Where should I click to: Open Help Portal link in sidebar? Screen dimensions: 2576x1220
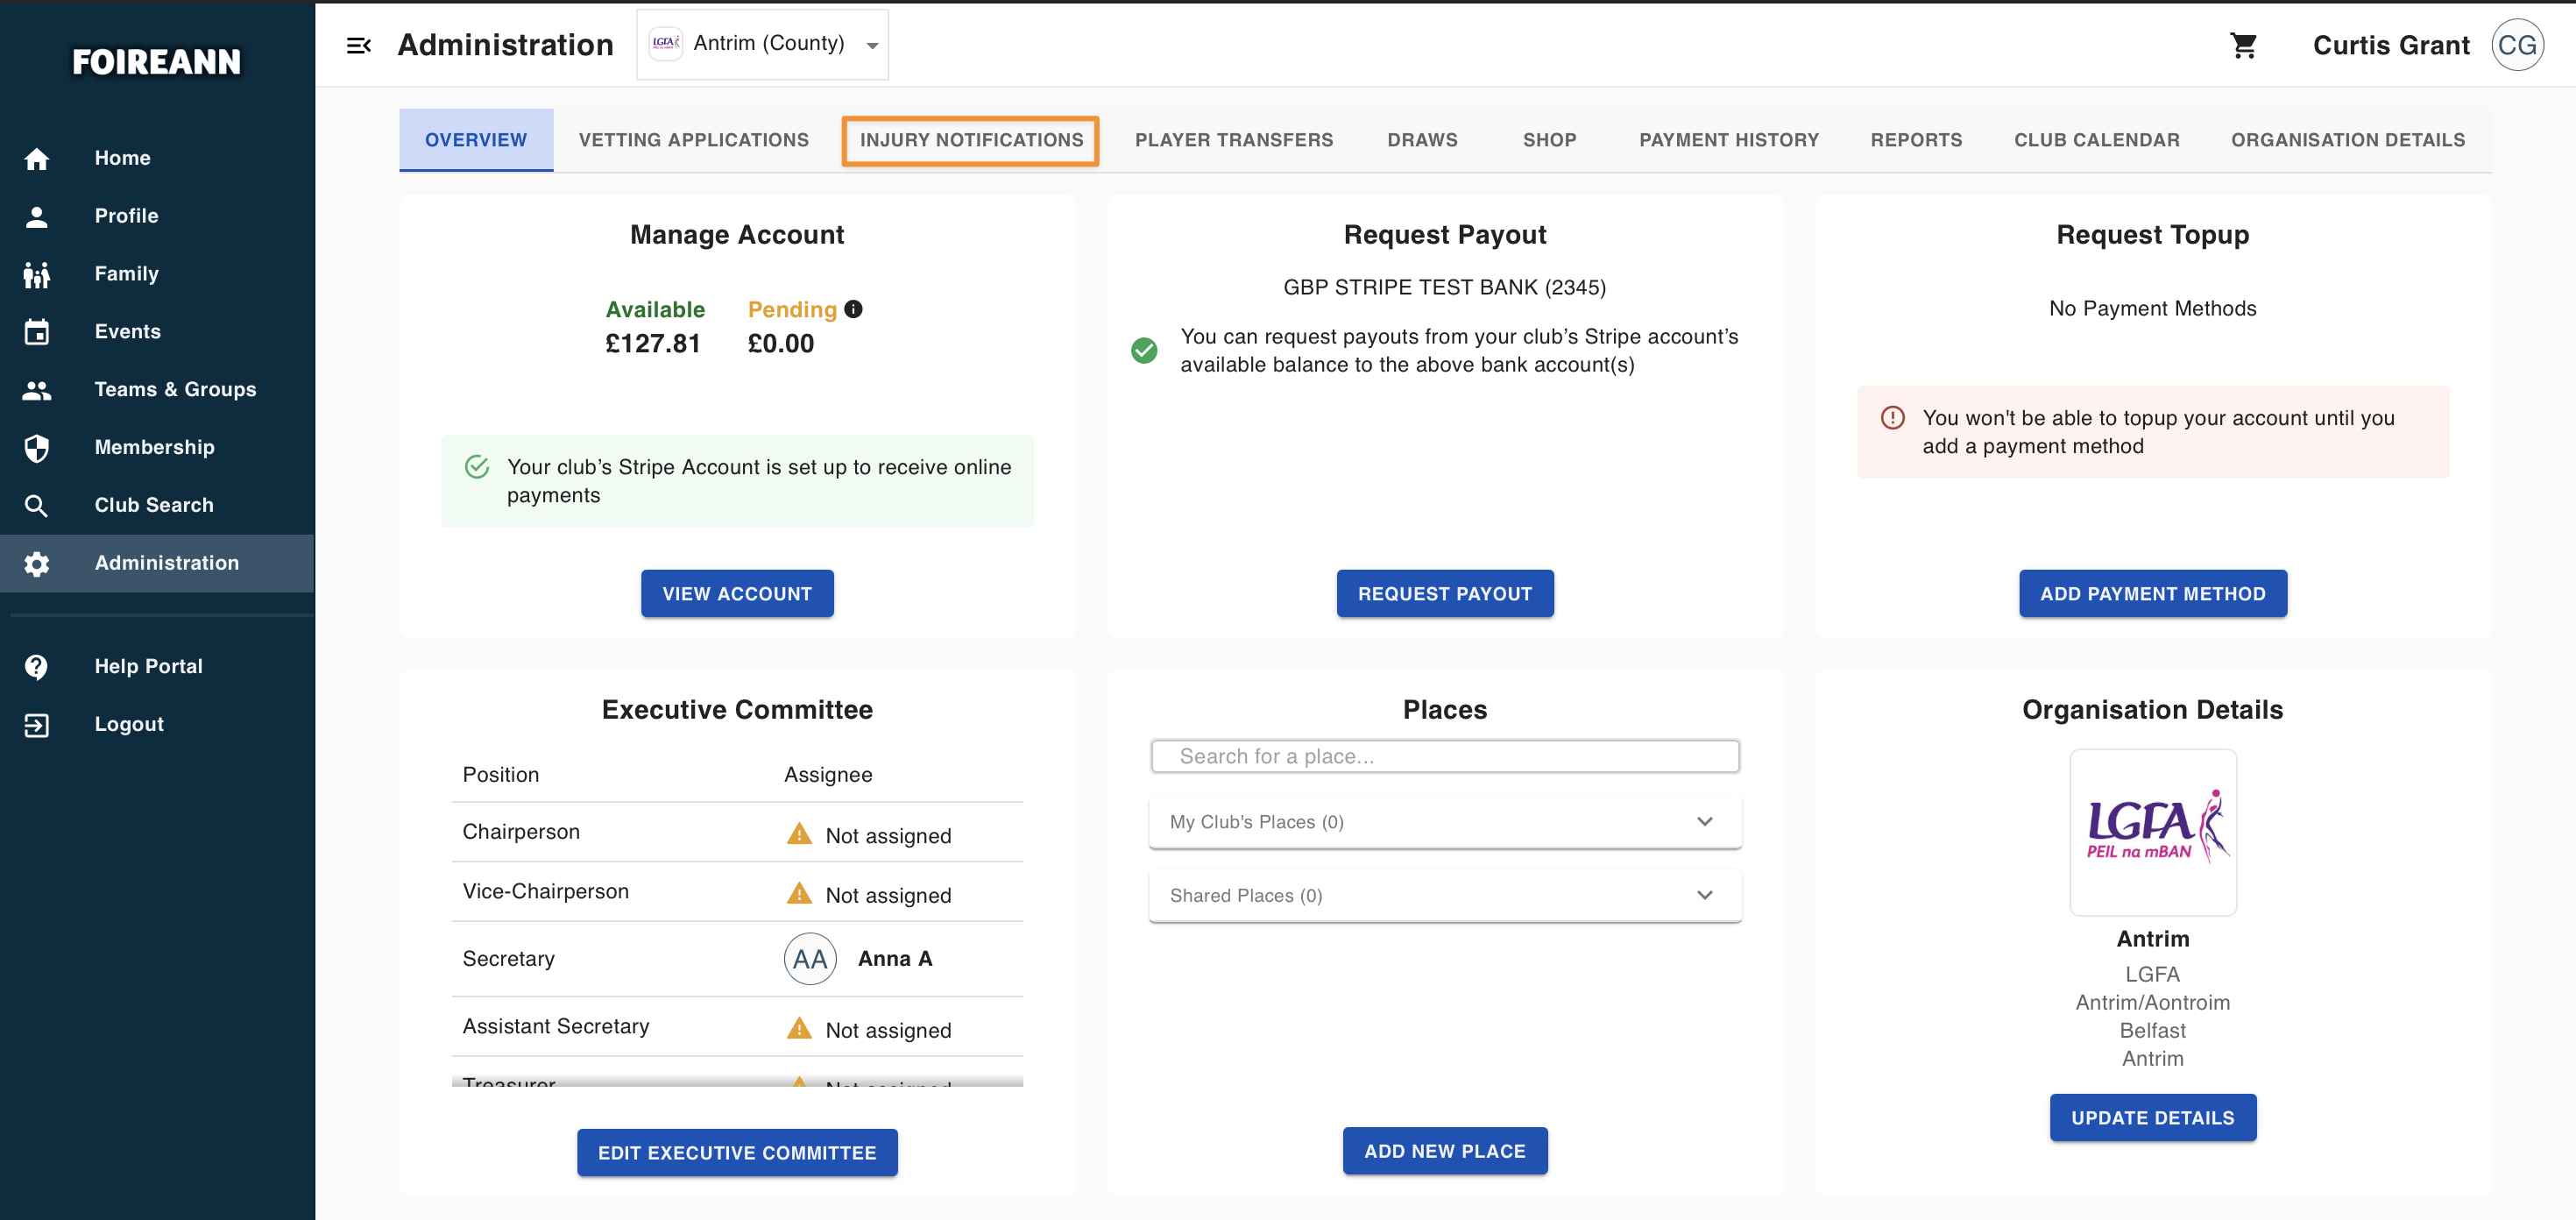point(157,667)
